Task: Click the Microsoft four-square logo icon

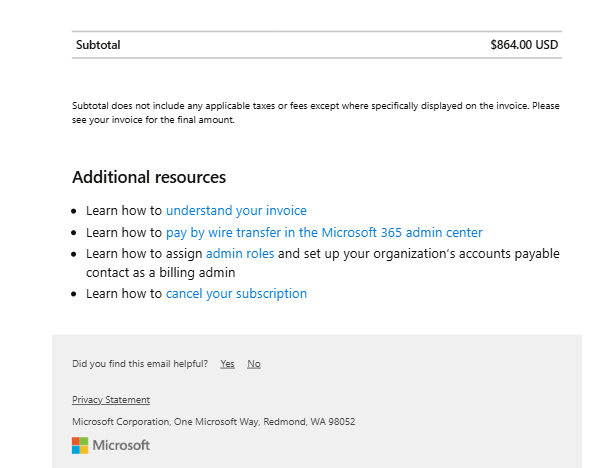Action: (x=80, y=445)
